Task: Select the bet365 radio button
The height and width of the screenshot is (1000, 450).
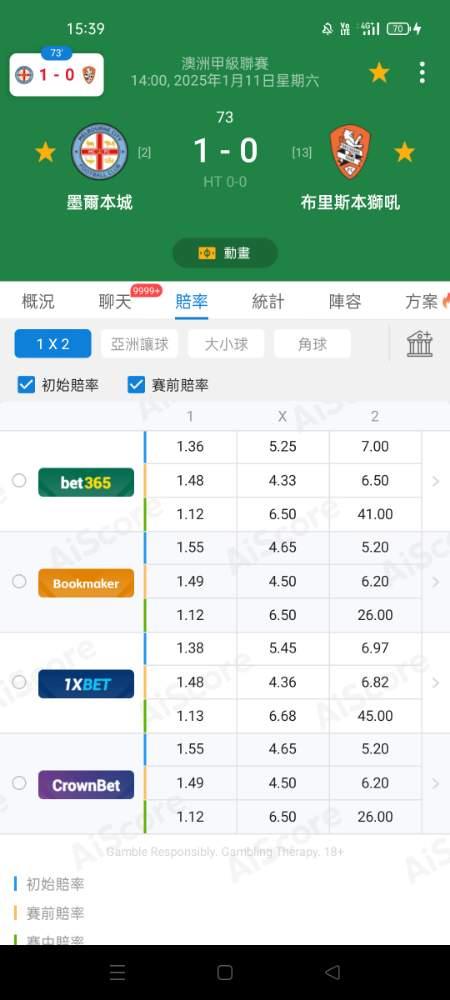Action: [x=19, y=480]
